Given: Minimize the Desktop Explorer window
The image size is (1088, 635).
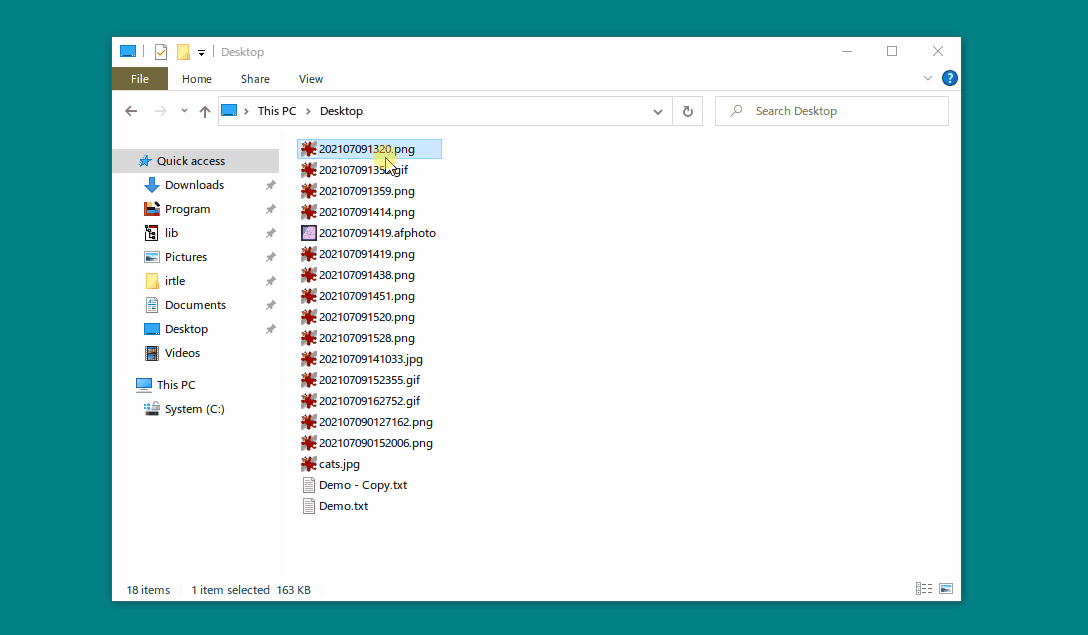Looking at the screenshot, I should [847, 51].
